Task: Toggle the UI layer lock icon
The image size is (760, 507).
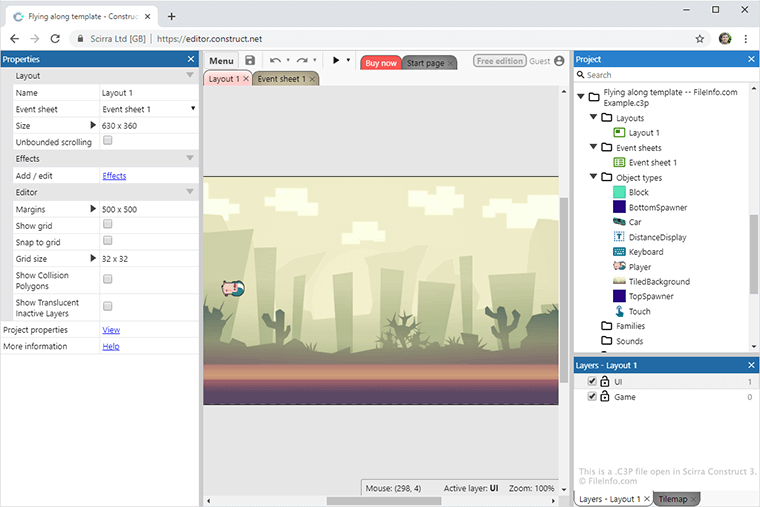Action: pos(605,382)
